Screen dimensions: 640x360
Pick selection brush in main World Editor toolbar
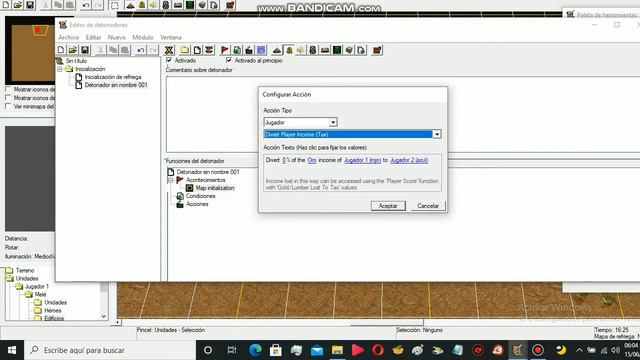tap(115, 5)
